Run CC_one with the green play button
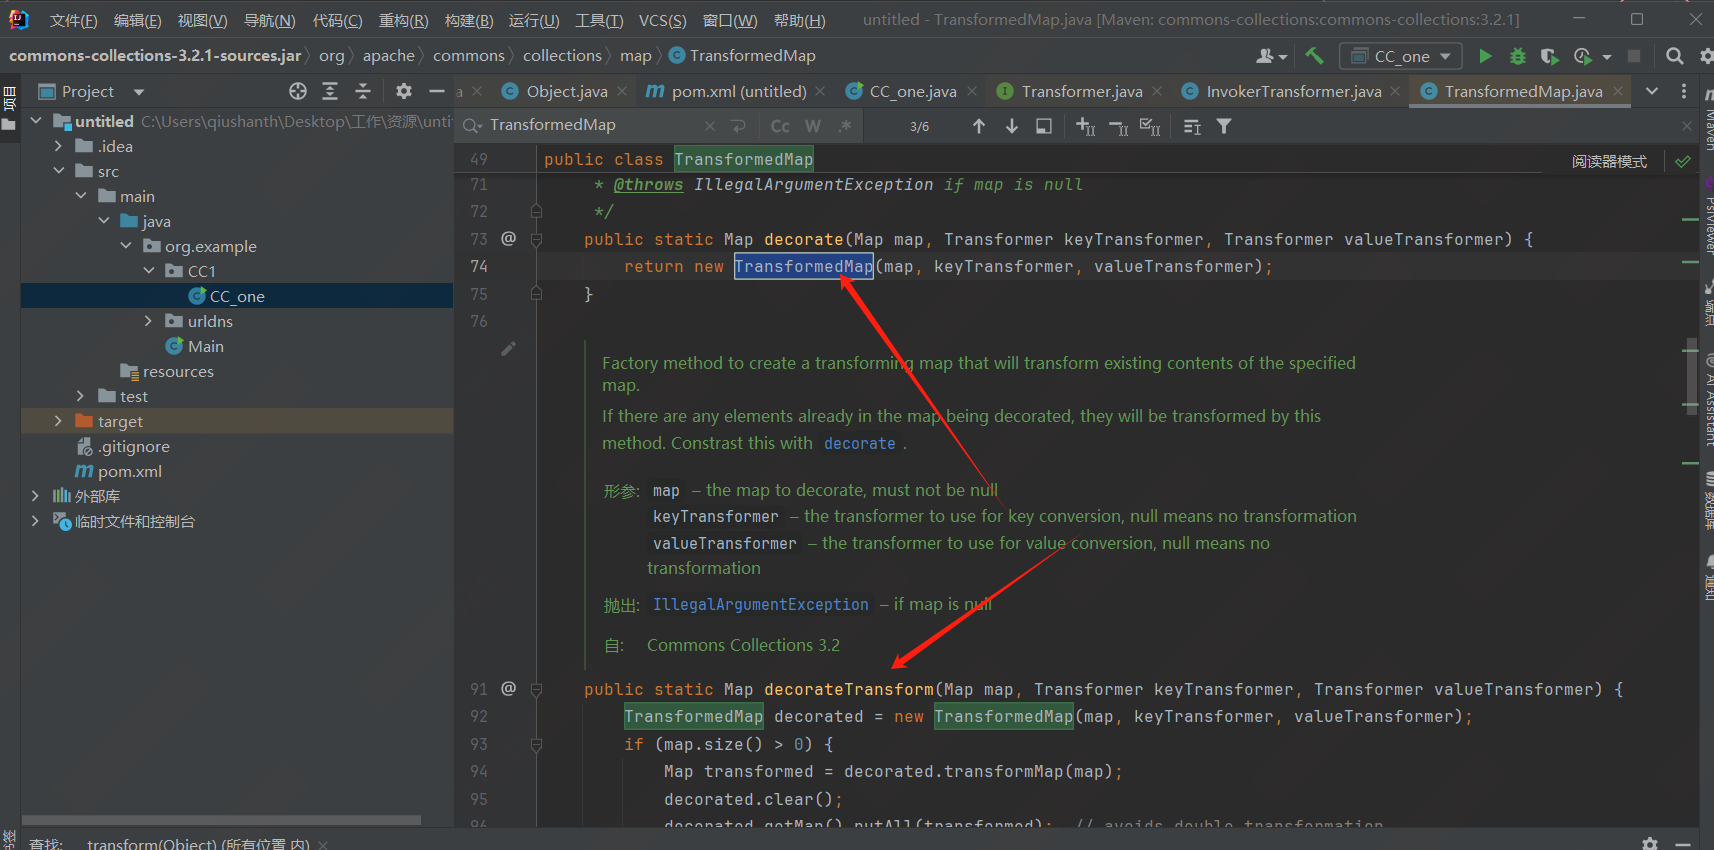The image size is (1714, 850). pos(1485,56)
